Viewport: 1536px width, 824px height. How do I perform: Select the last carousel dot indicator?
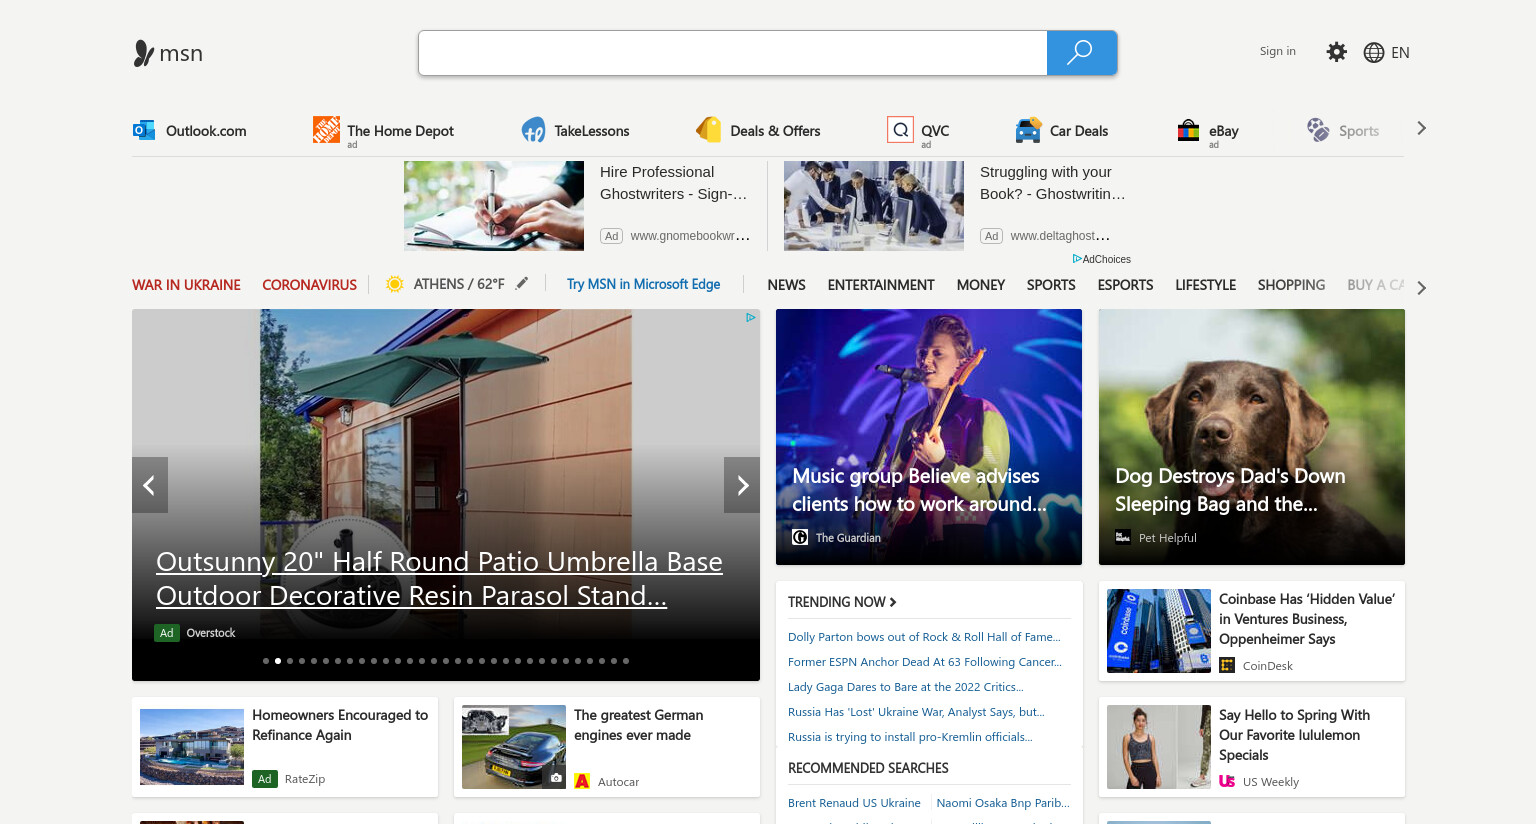626,661
